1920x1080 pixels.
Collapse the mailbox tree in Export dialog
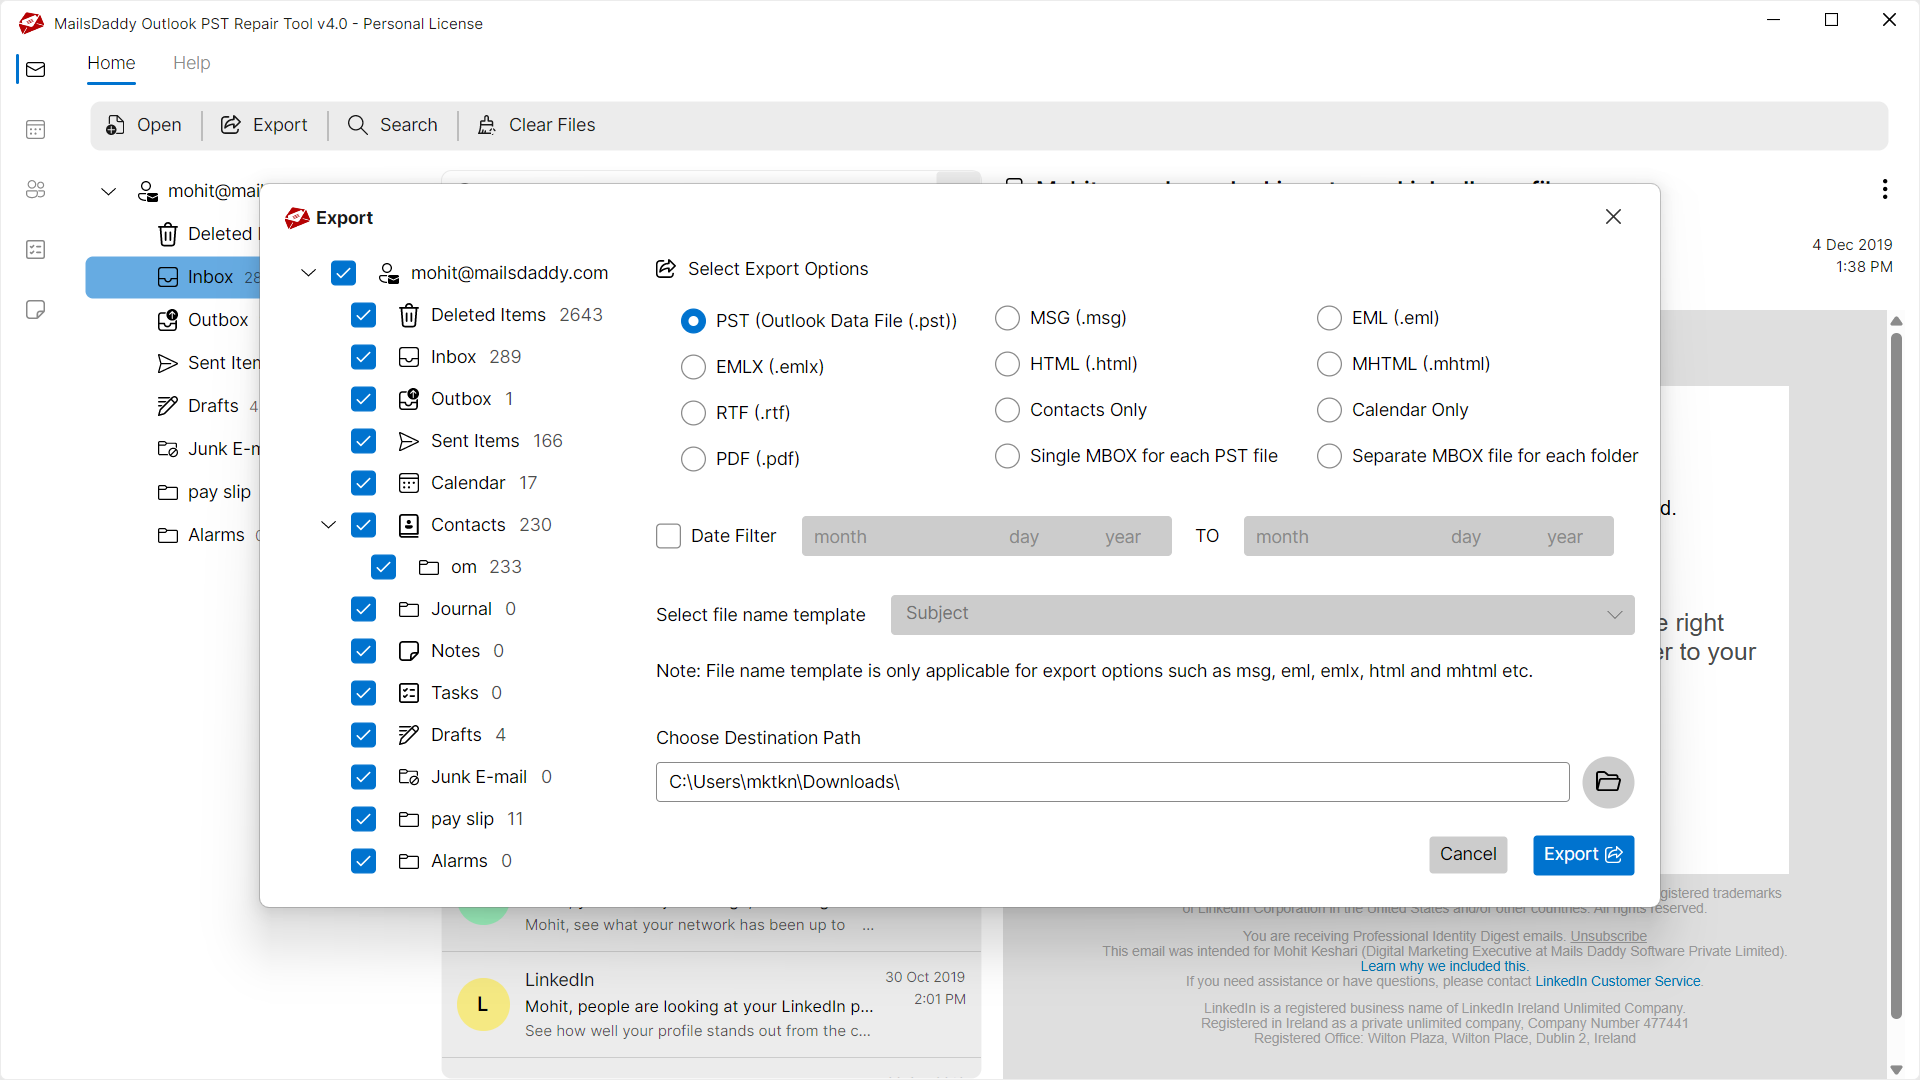click(308, 273)
